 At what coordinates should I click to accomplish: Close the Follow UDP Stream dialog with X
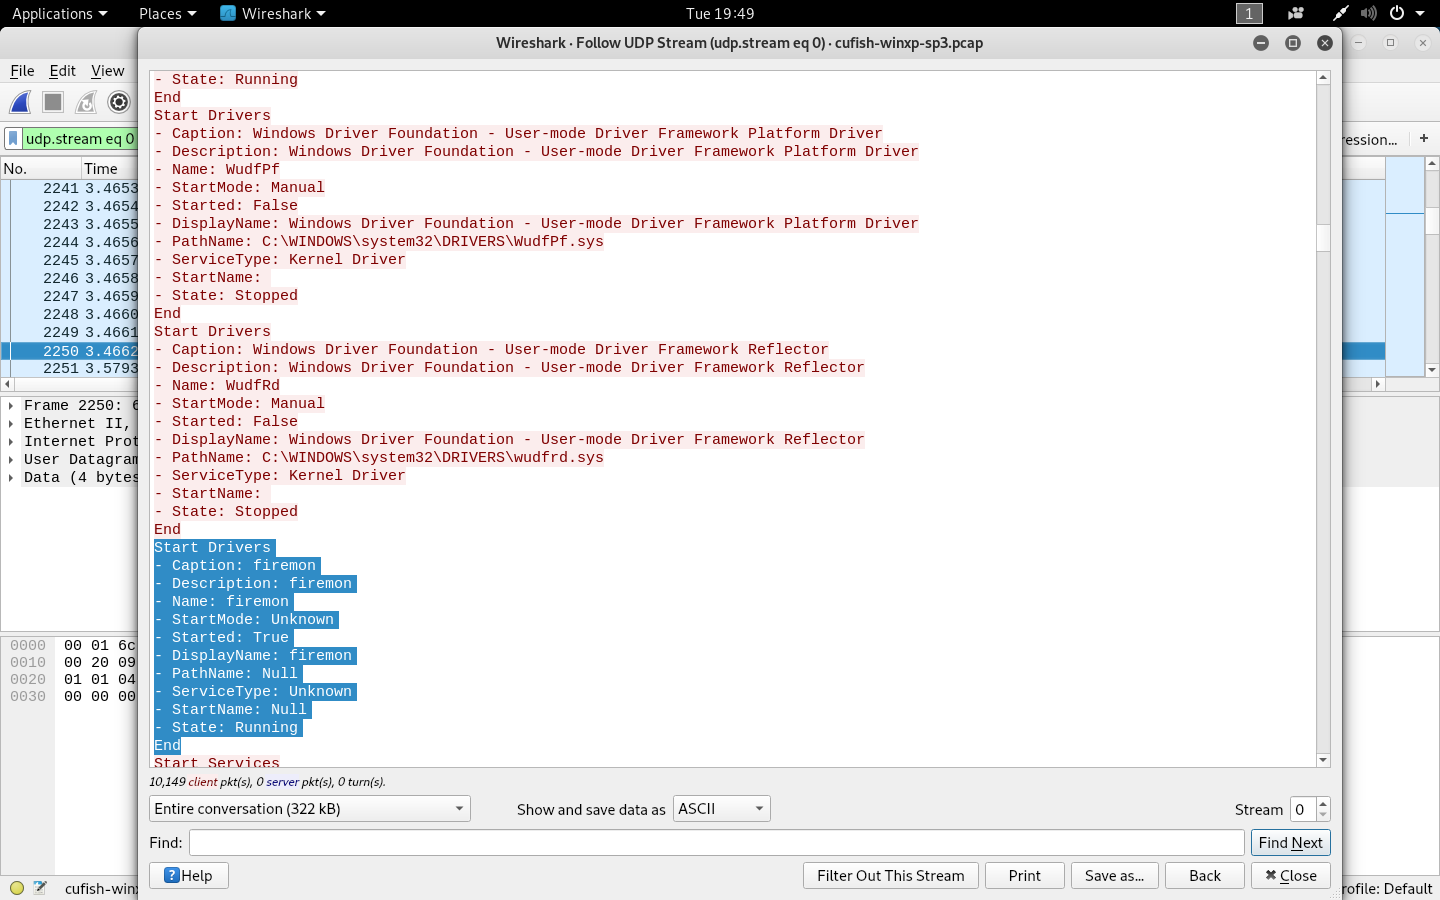[1325, 43]
